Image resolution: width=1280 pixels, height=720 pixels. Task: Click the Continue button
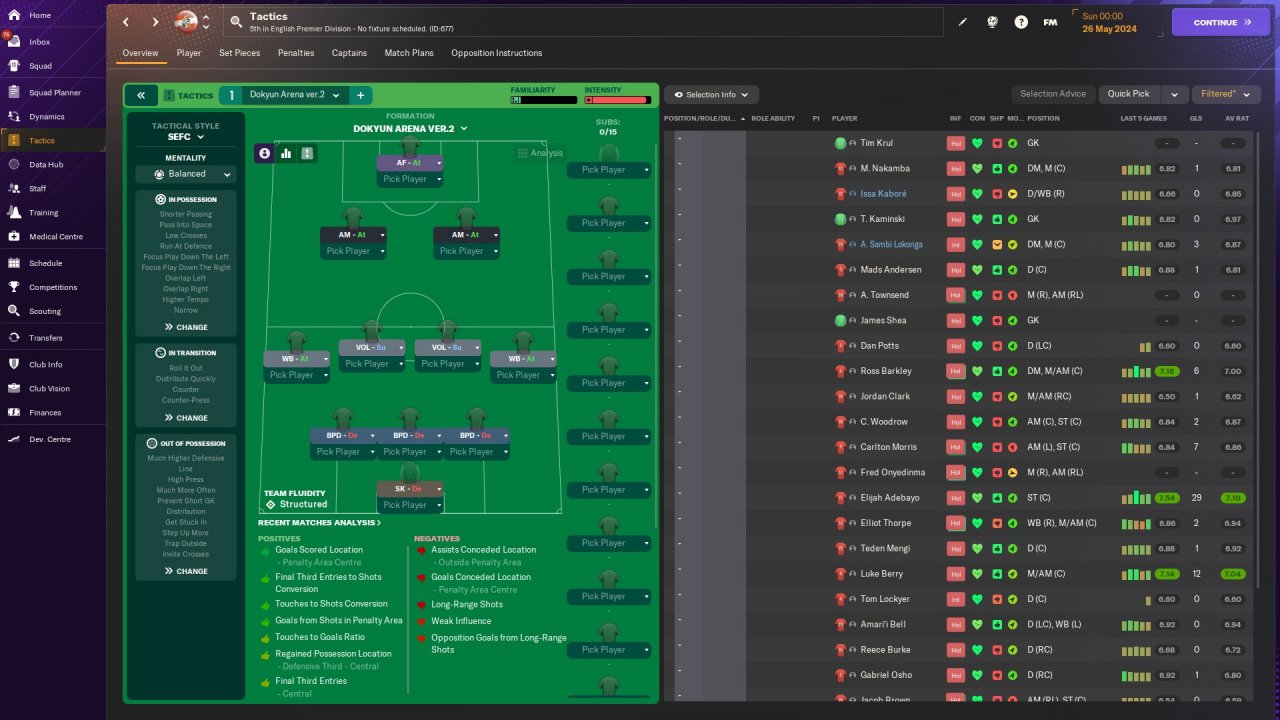pos(1221,22)
